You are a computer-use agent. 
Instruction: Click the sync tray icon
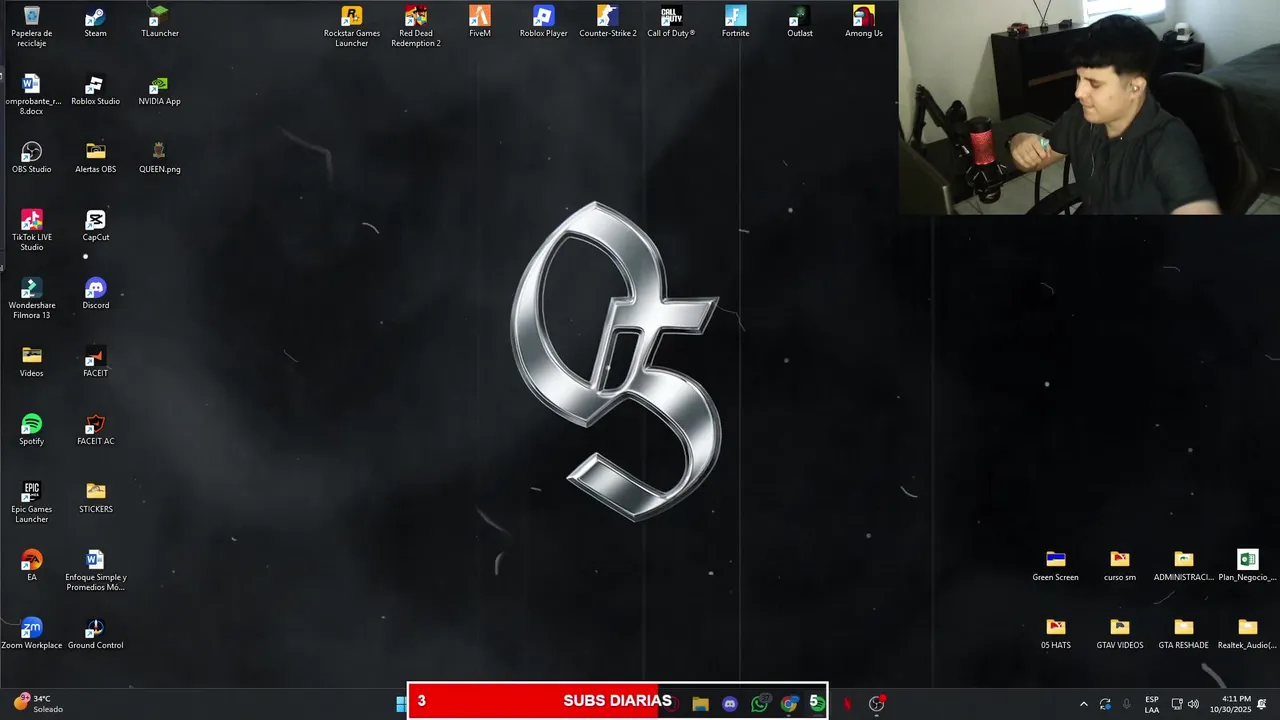pyautogui.click(x=1105, y=704)
